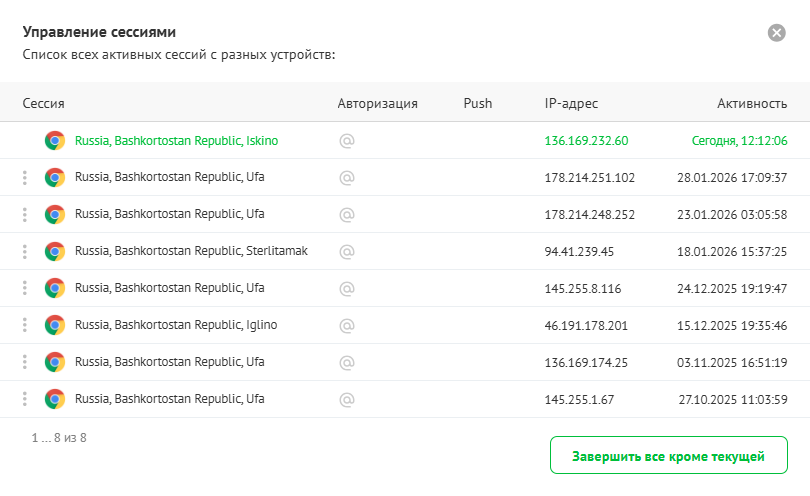This screenshot has height=496, width=810.
Task: Click the 'Сессия' column header
Action: click(43, 103)
